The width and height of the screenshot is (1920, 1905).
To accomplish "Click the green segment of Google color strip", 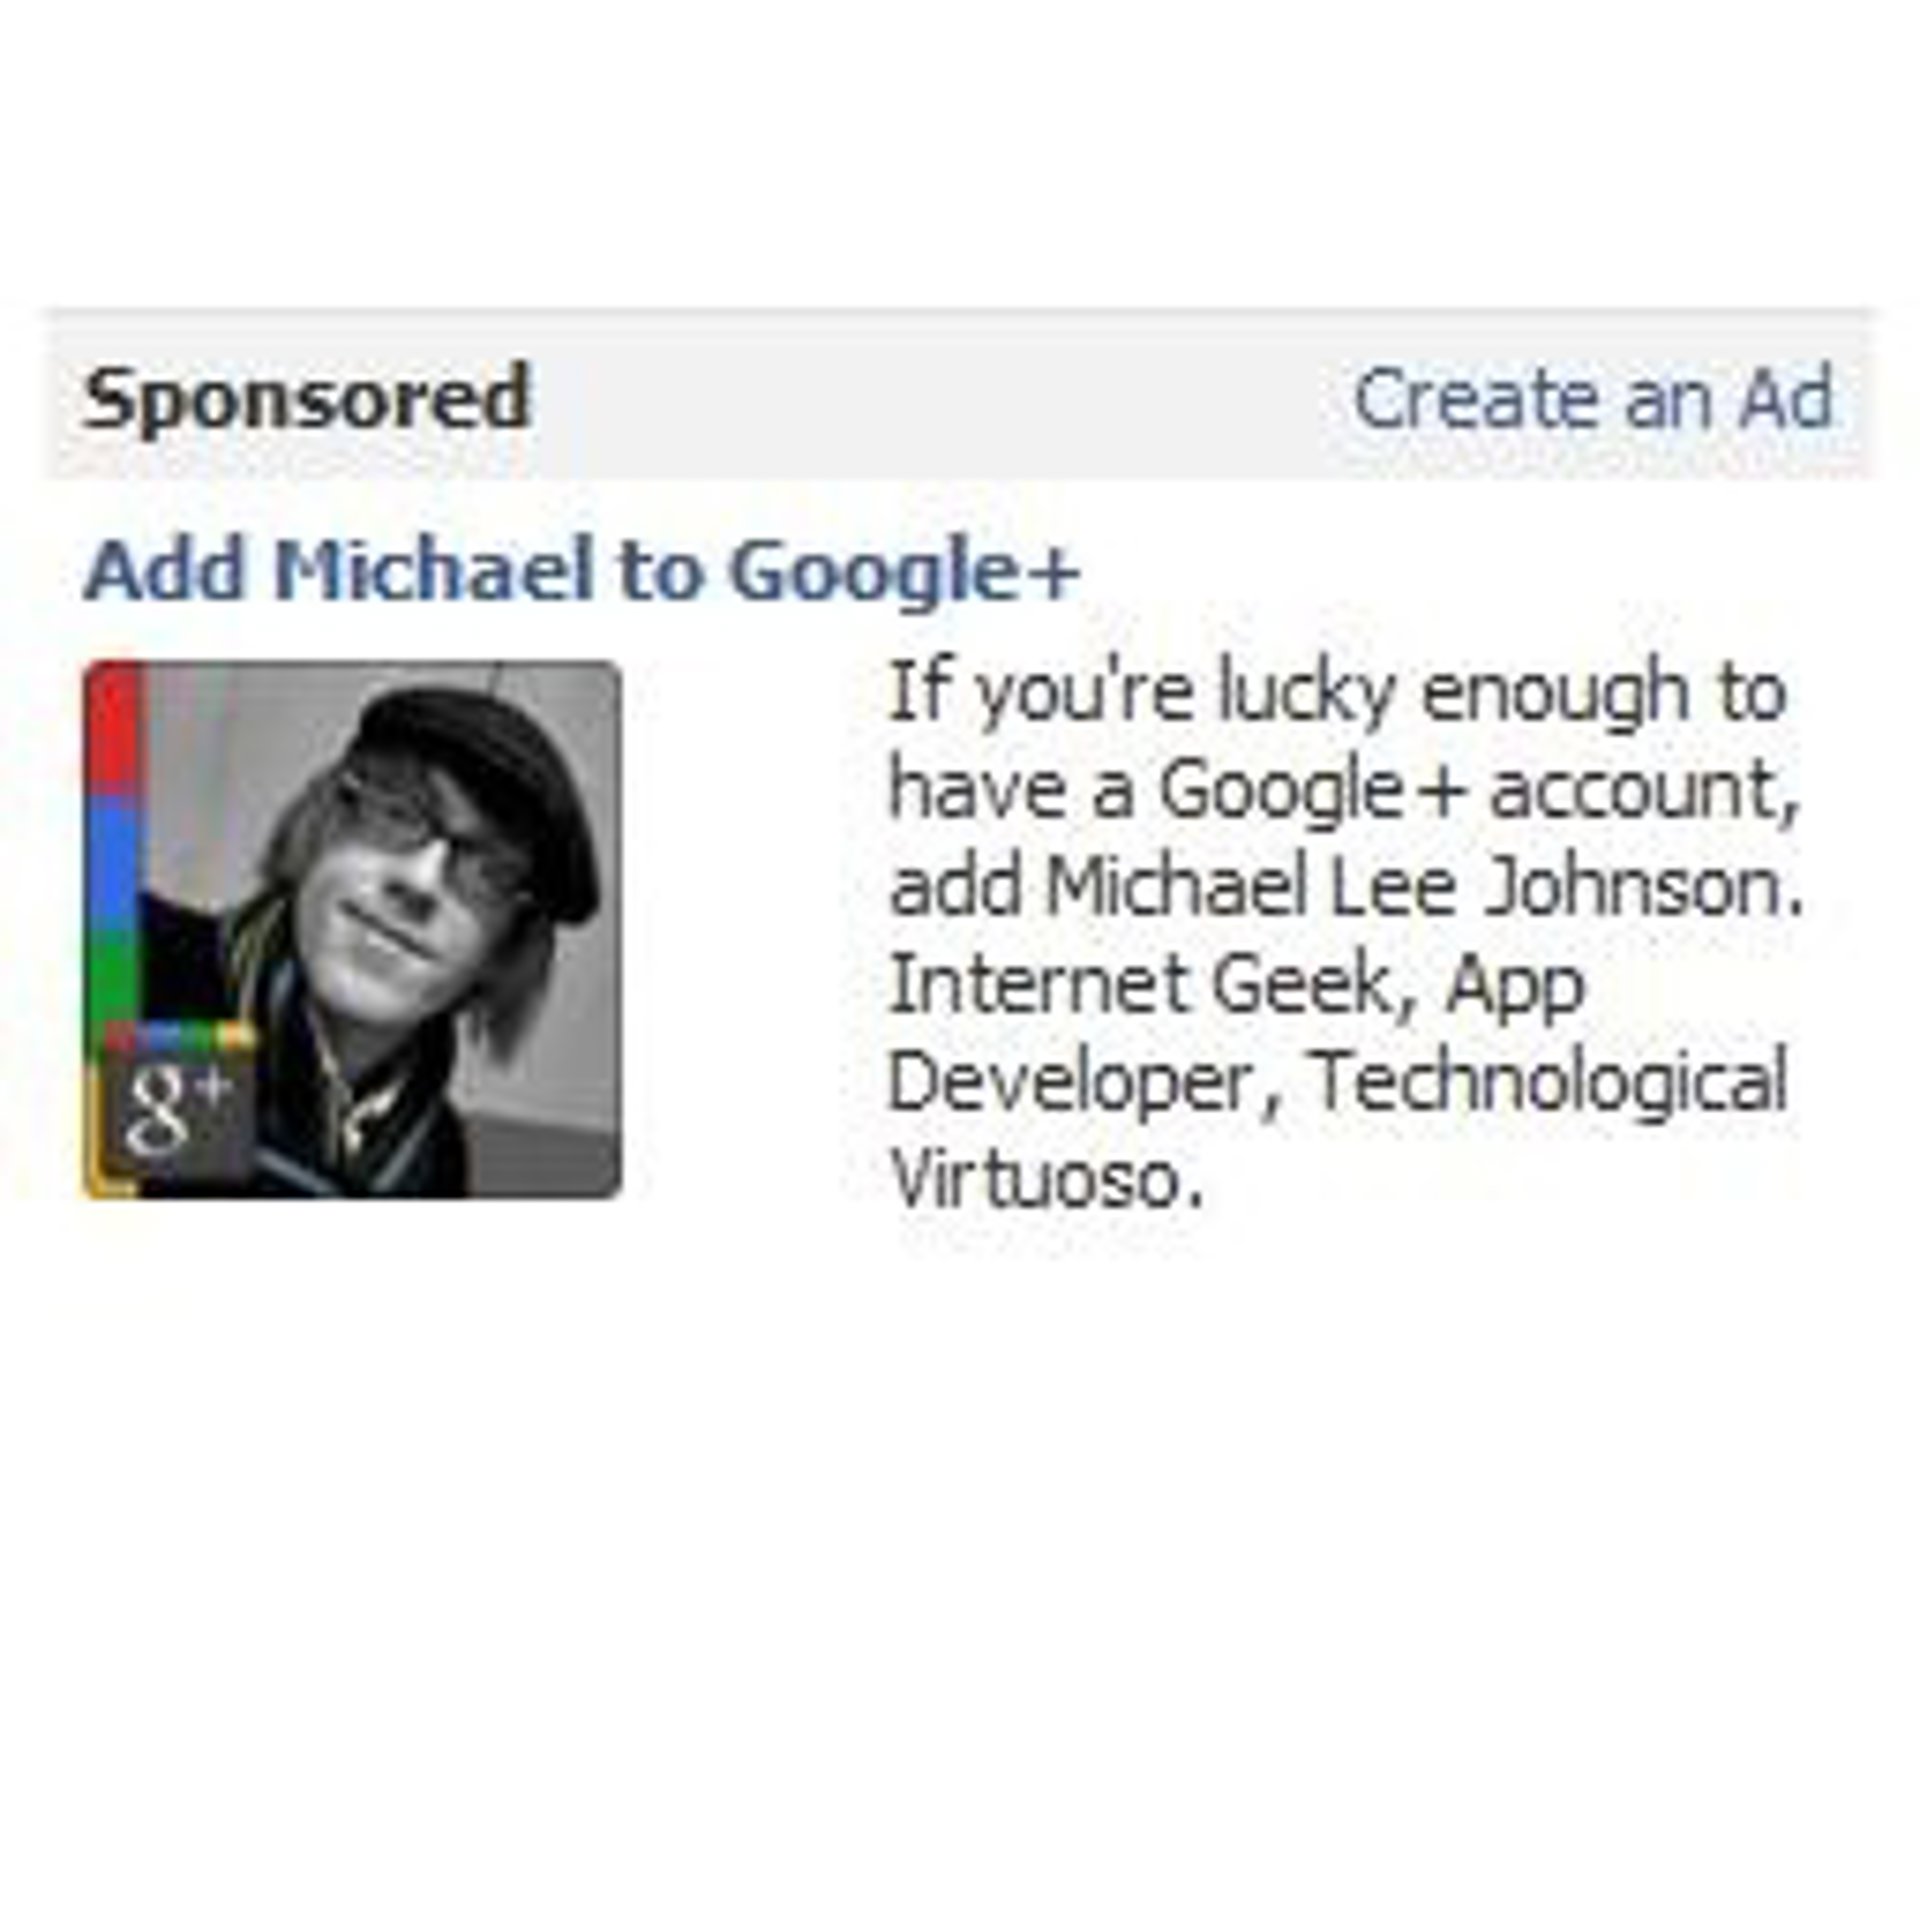I will [x=112, y=980].
